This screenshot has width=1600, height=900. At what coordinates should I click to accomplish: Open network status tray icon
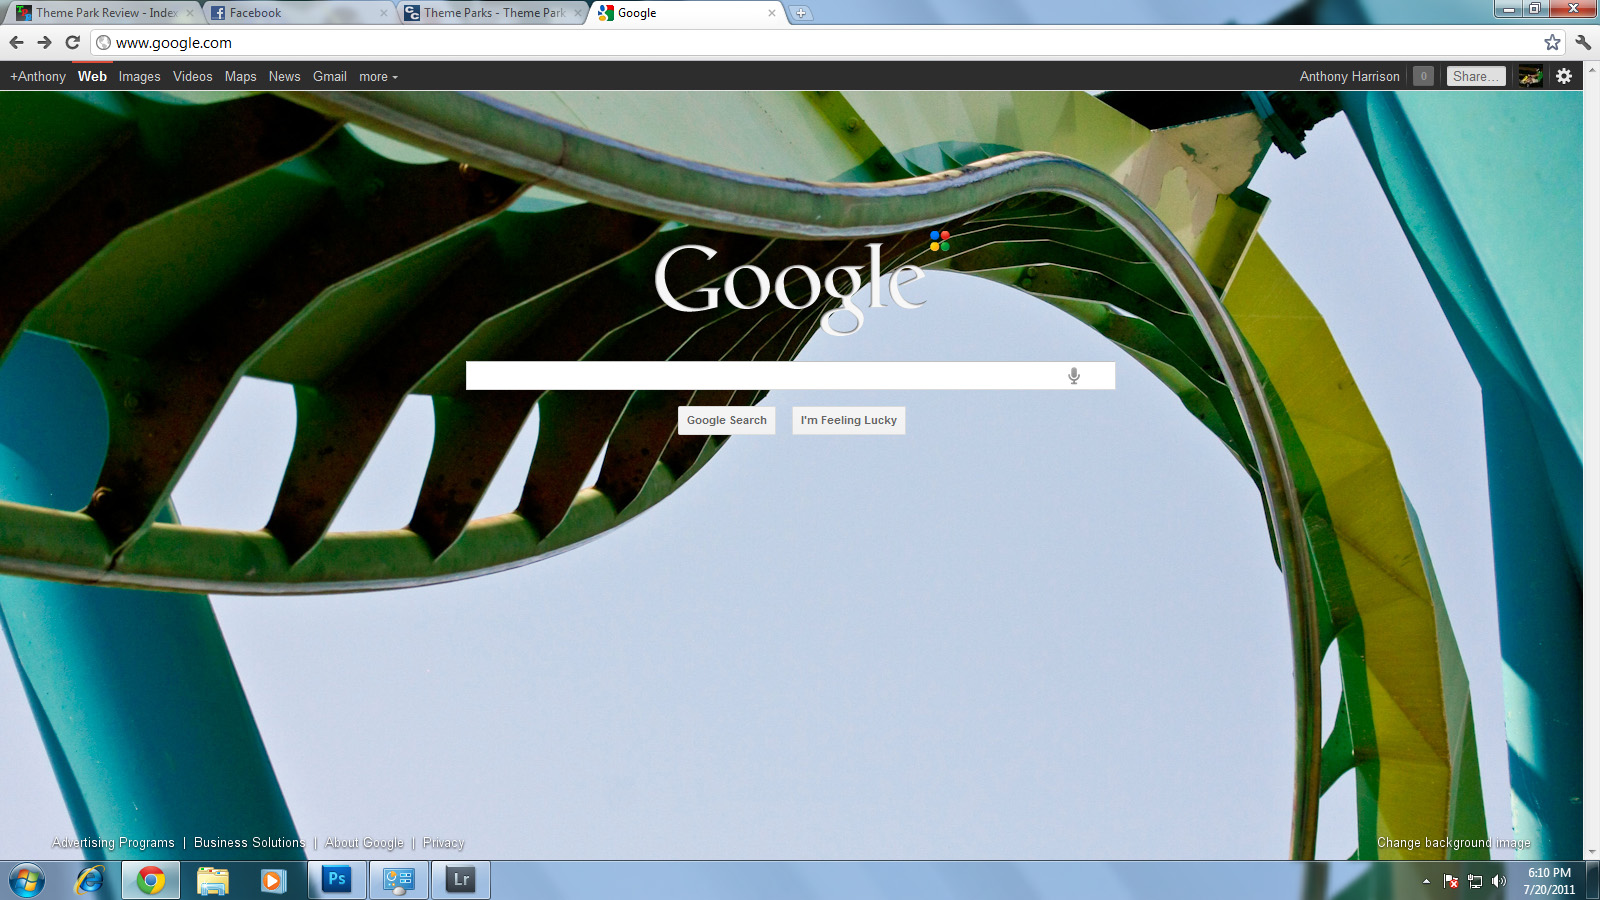pyautogui.click(x=1475, y=881)
